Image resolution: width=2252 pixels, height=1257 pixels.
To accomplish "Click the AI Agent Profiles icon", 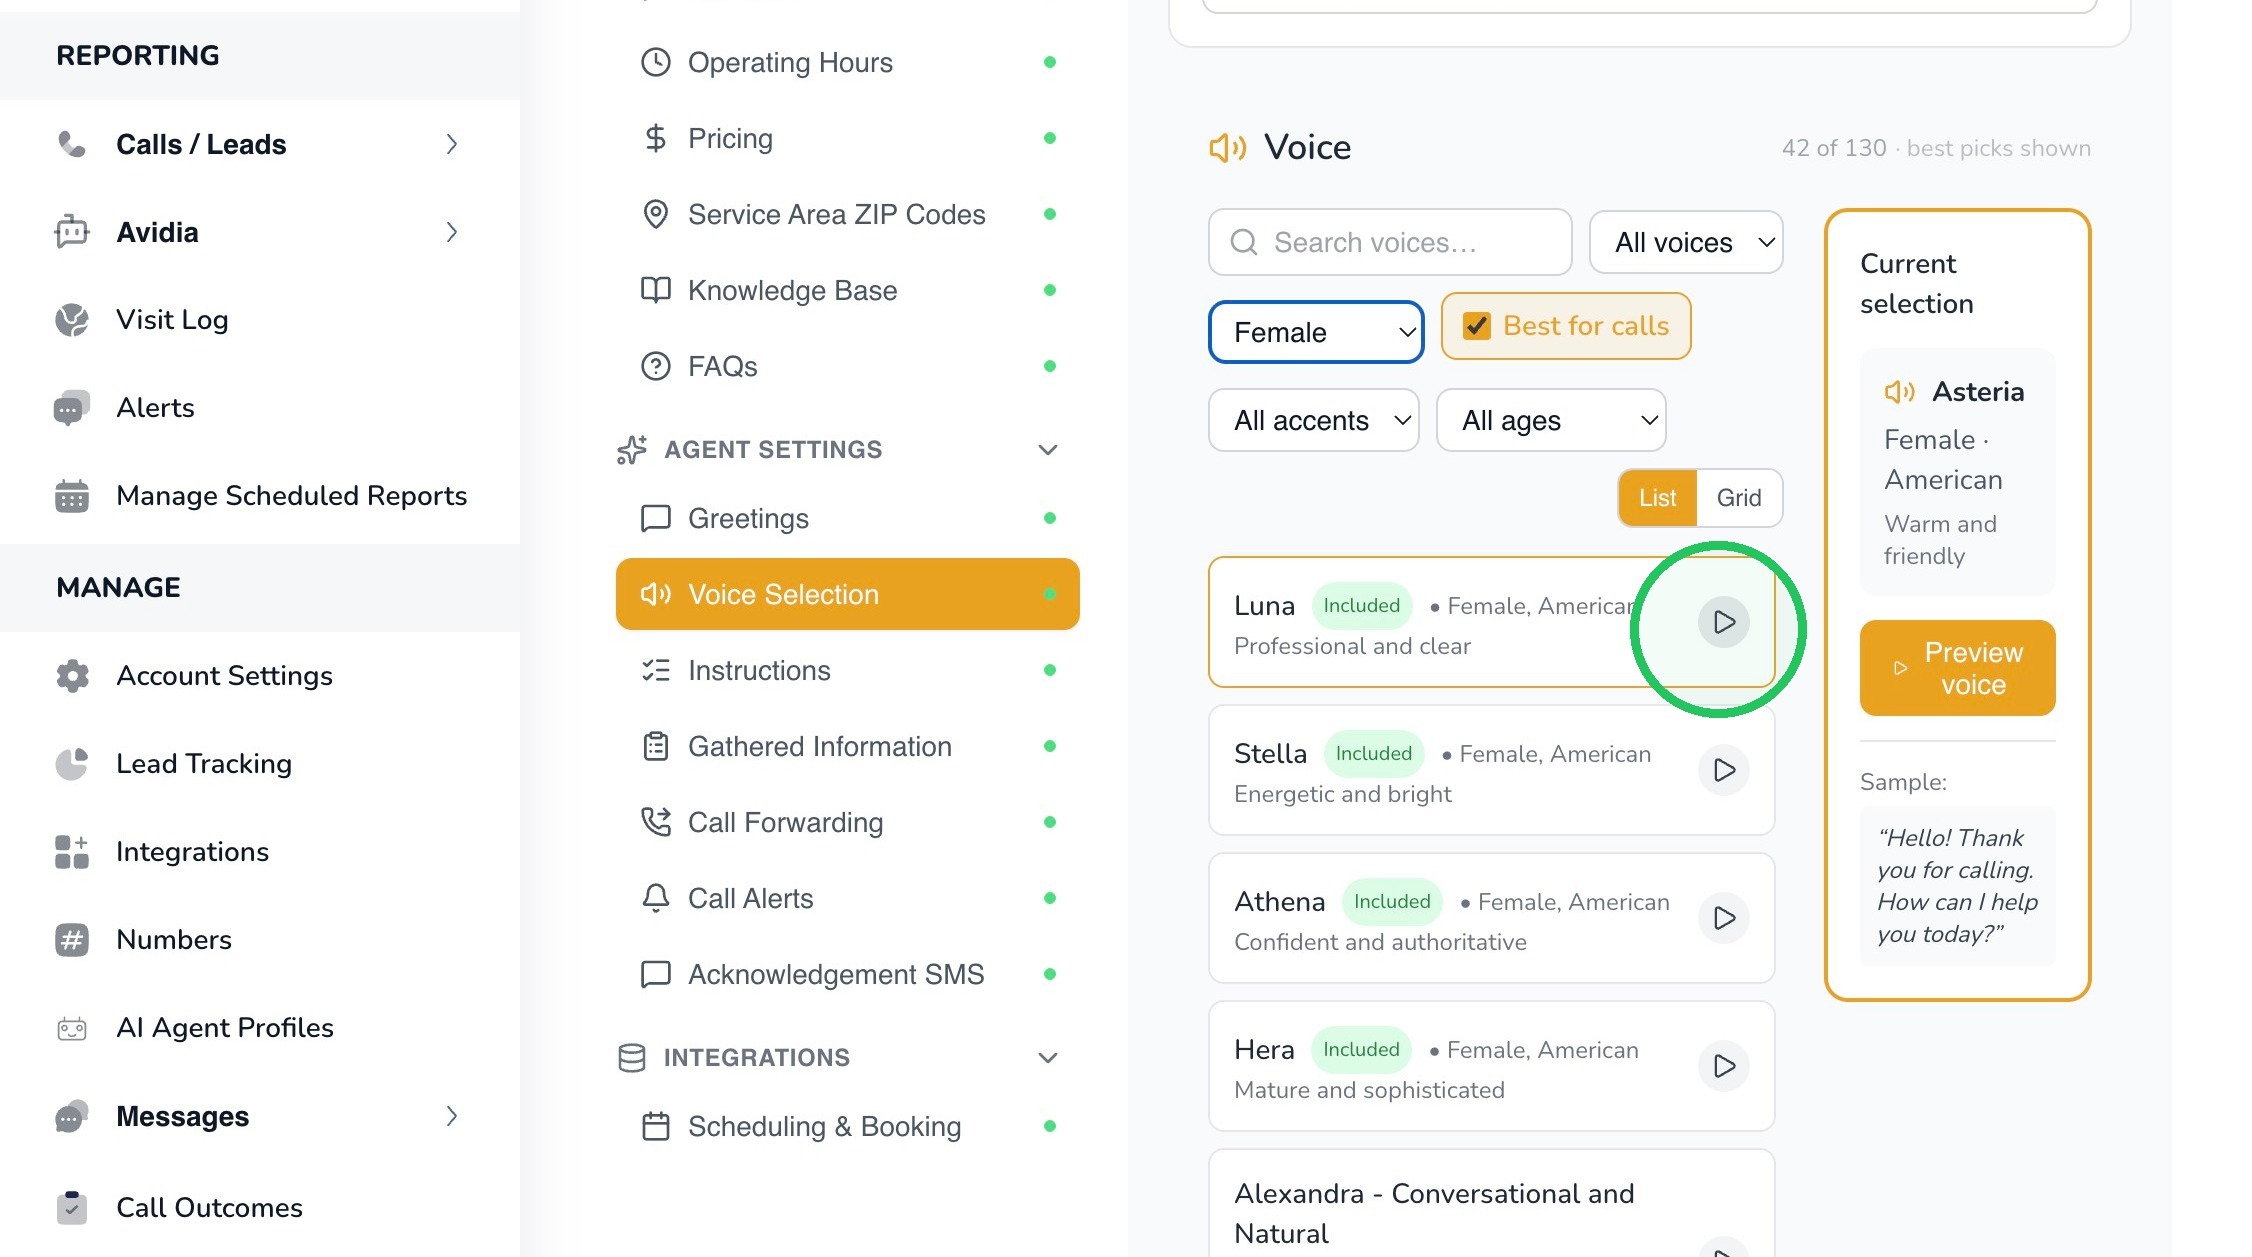I will coord(71,1028).
